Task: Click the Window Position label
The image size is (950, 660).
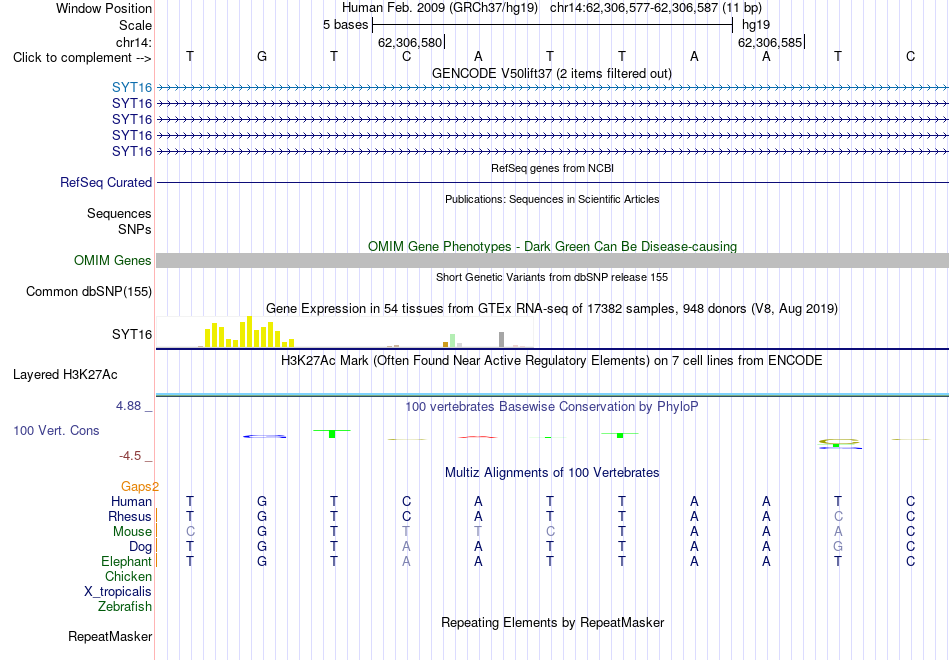Action: tap(104, 8)
